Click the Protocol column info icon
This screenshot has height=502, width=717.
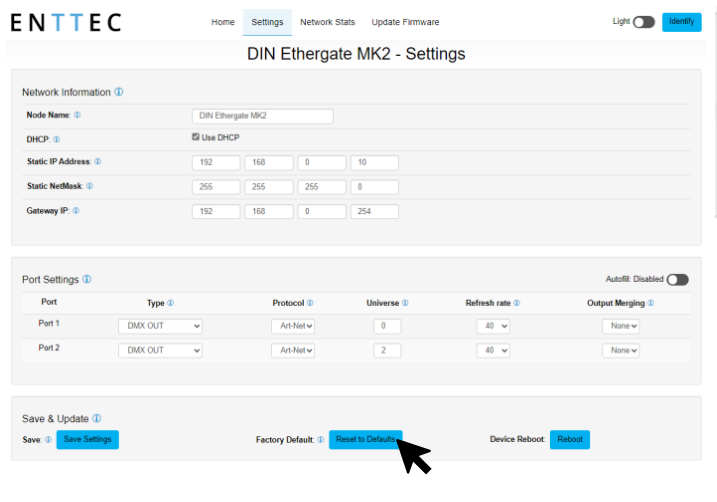310,303
